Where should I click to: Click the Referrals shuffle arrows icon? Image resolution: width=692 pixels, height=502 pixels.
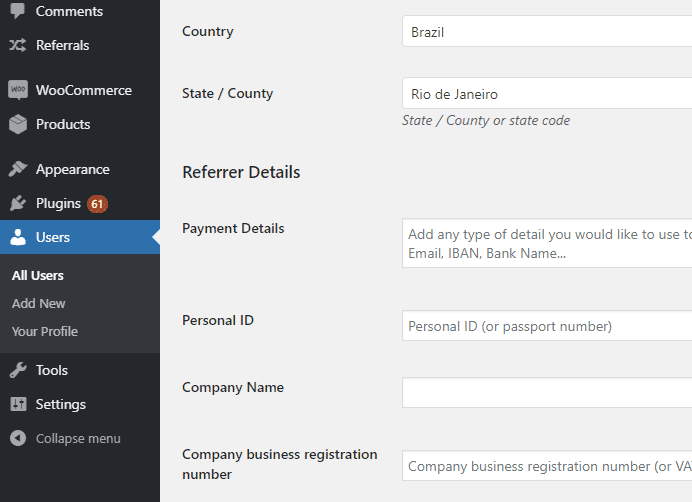[x=18, y=45]
